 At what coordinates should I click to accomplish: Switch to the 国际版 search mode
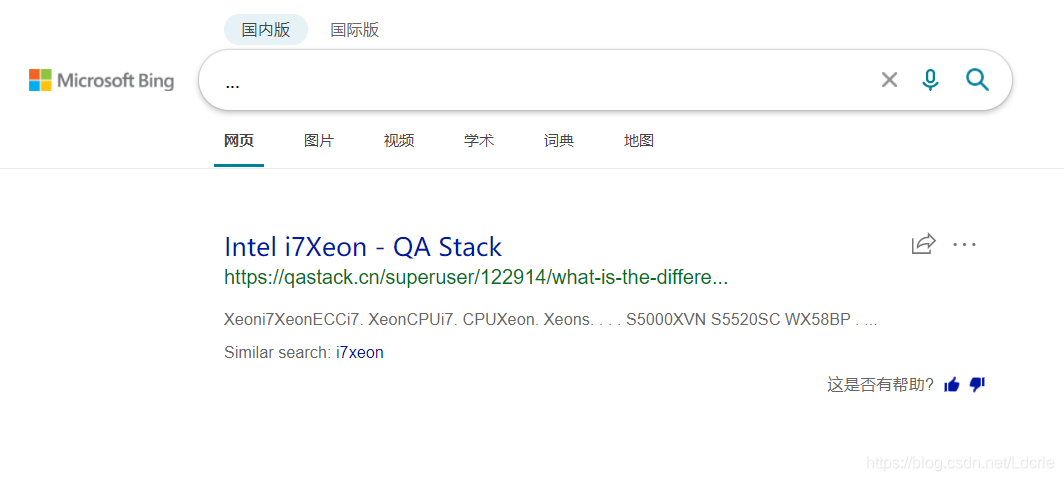(354, 30)
